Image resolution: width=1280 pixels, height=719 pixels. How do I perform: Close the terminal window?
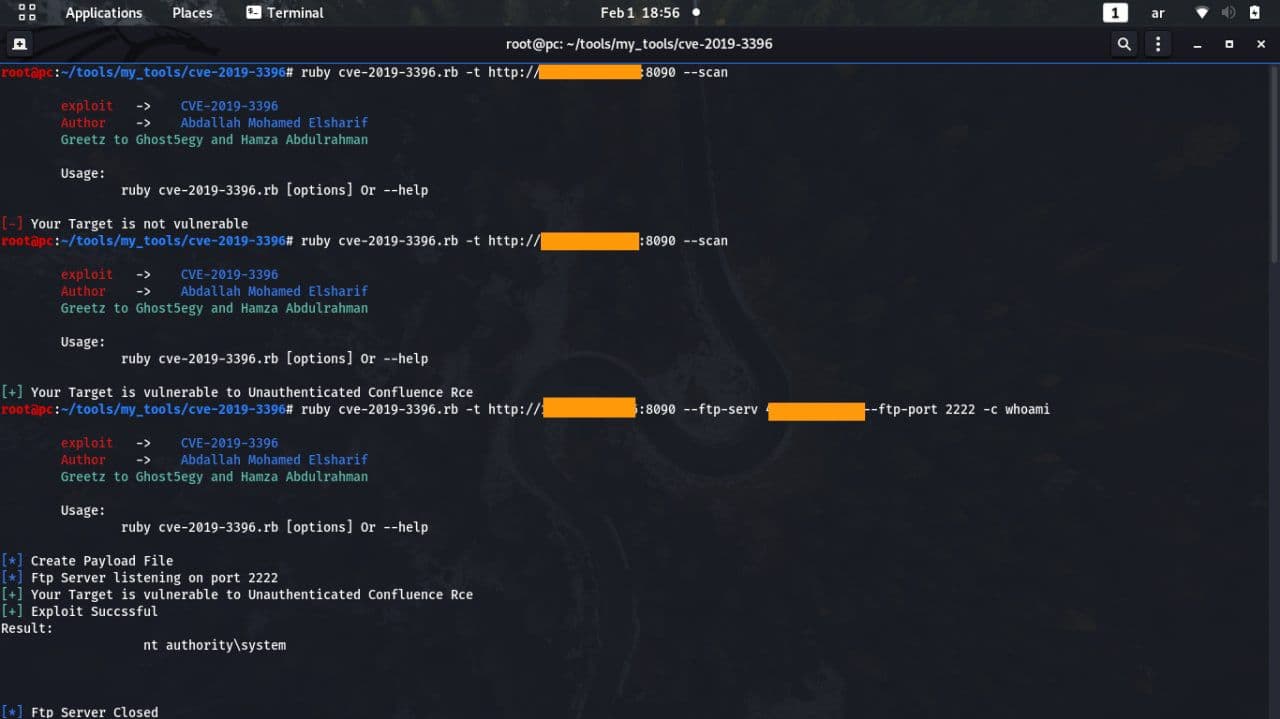coord(1260,44)
